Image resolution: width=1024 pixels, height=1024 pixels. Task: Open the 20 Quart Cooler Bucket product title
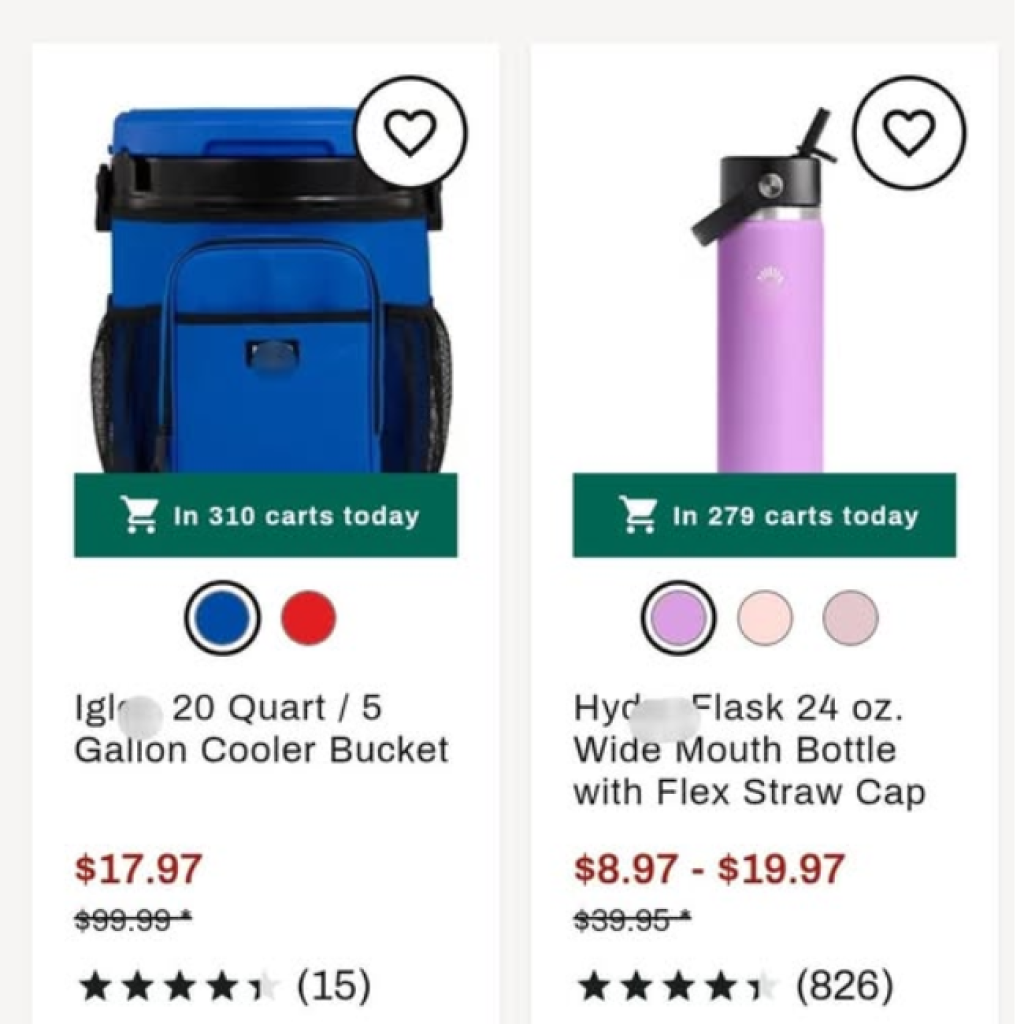[261, 729]
